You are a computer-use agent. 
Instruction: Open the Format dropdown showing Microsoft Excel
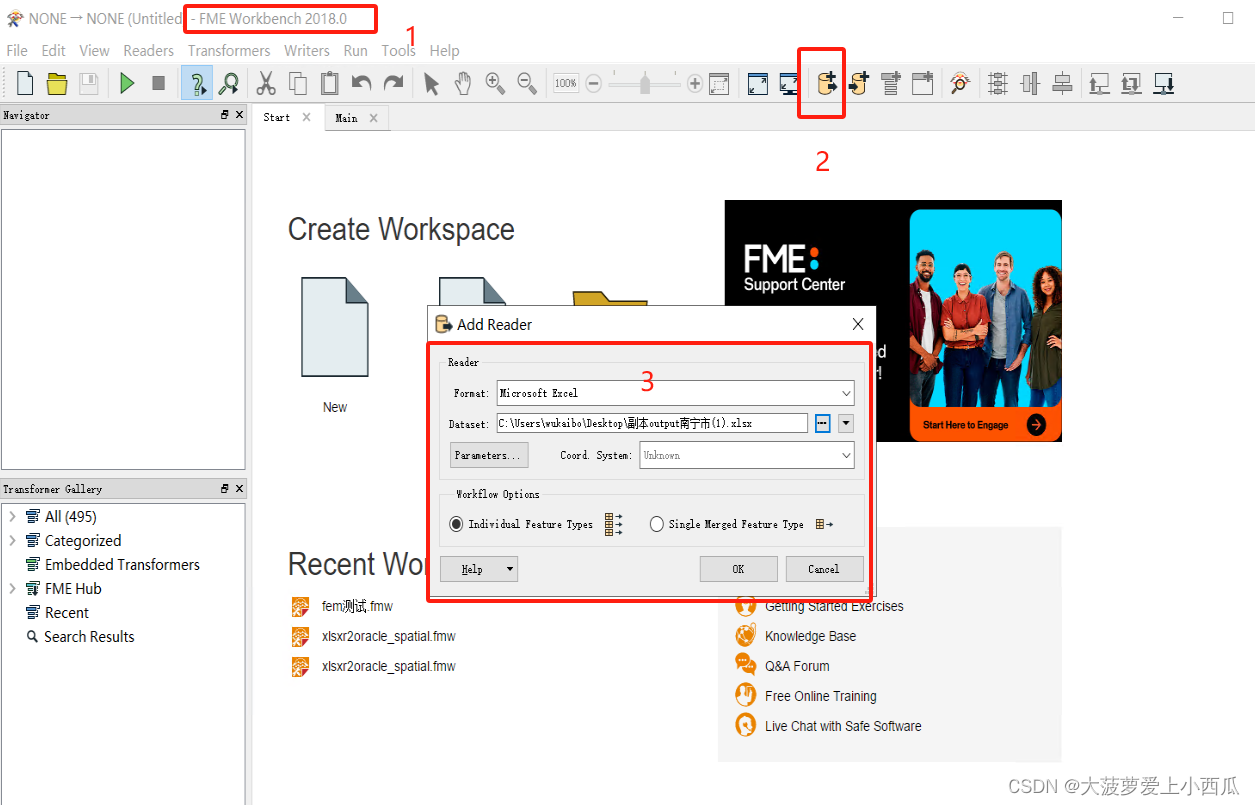point(675,393)
